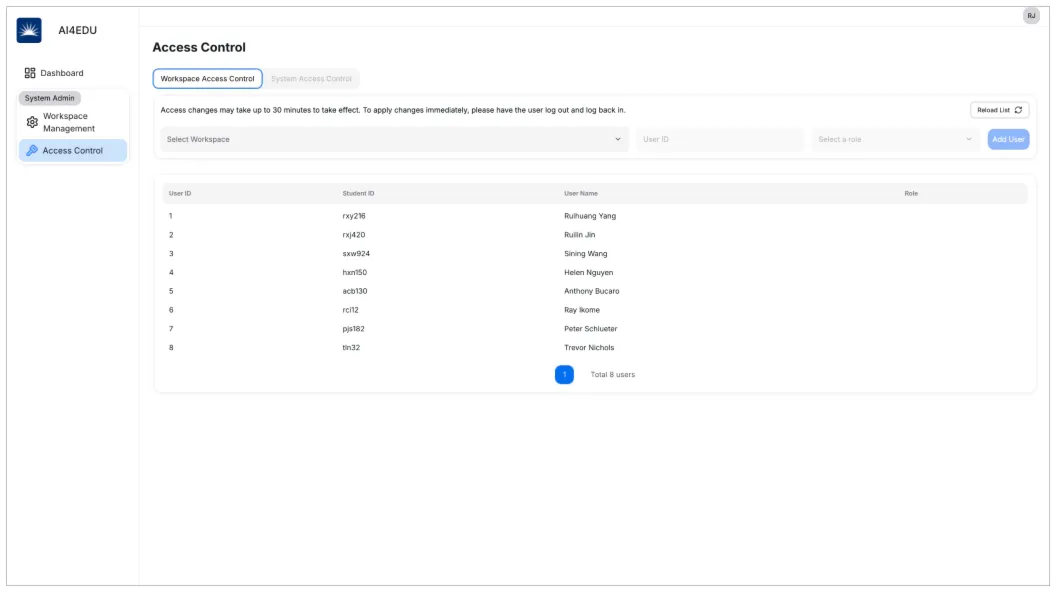Click the Dashboard grid icon
1057x591 pixels.
(x=30, y=73)
